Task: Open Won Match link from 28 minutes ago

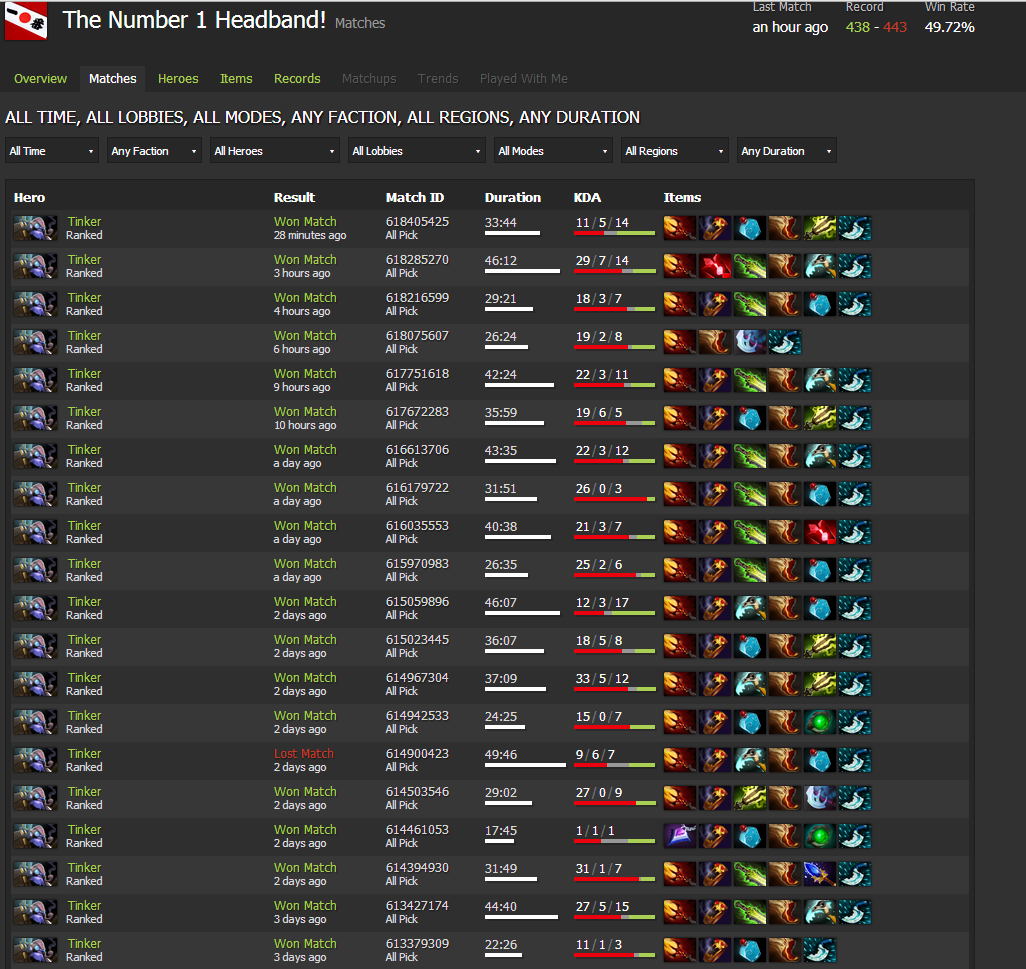Action: point(305,222)
